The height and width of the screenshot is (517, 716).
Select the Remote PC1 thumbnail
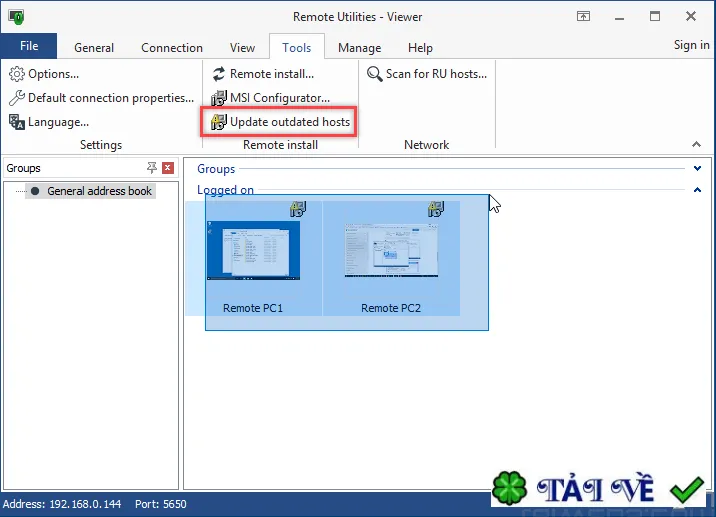(253, 251)
